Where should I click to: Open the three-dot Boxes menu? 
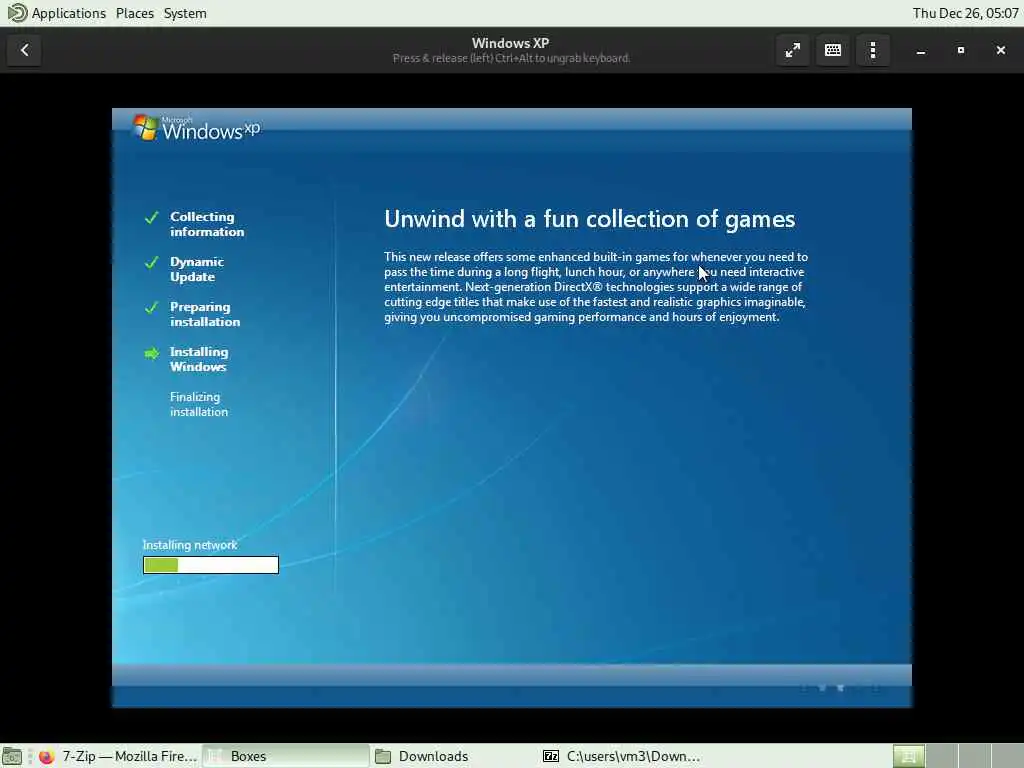pos(873,50)
